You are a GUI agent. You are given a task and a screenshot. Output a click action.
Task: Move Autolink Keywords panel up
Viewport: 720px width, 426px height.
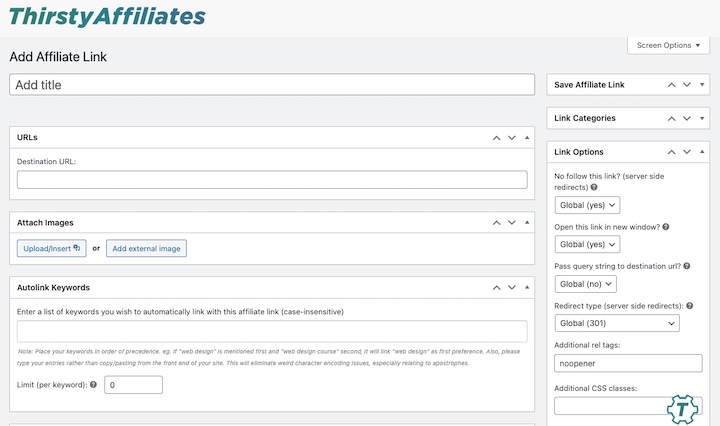[x=496, y=287]
